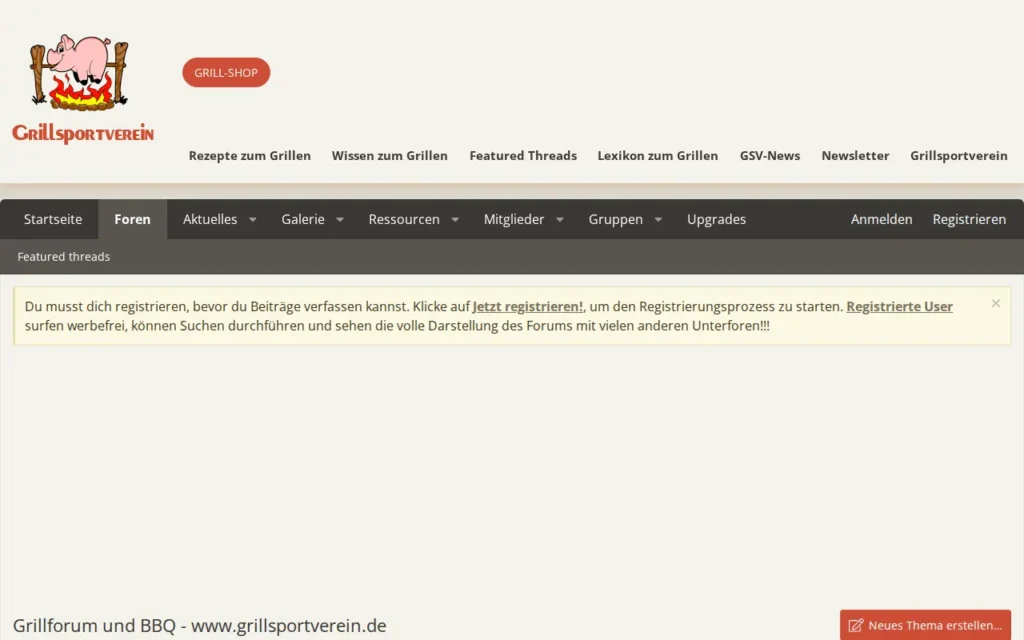
Task: Open Lexikon zum Grillen
Action: point(658,155)
